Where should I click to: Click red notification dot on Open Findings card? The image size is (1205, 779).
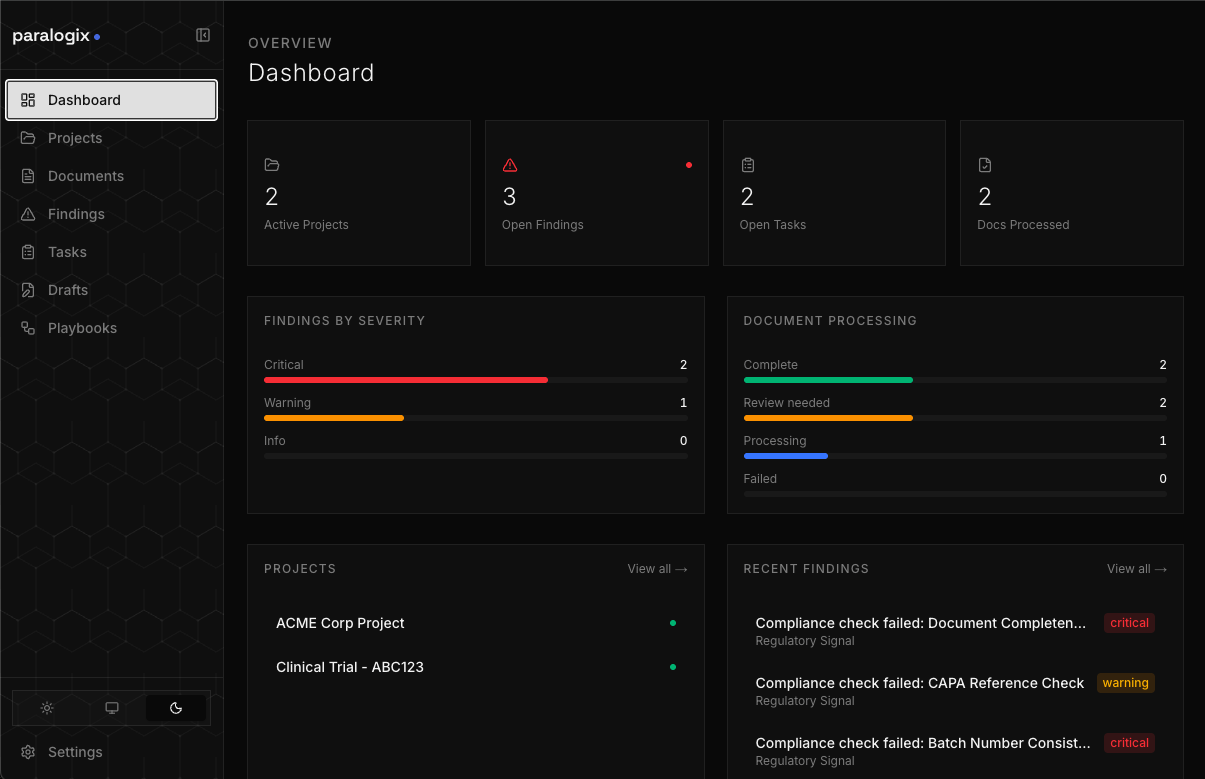[689, 165]
